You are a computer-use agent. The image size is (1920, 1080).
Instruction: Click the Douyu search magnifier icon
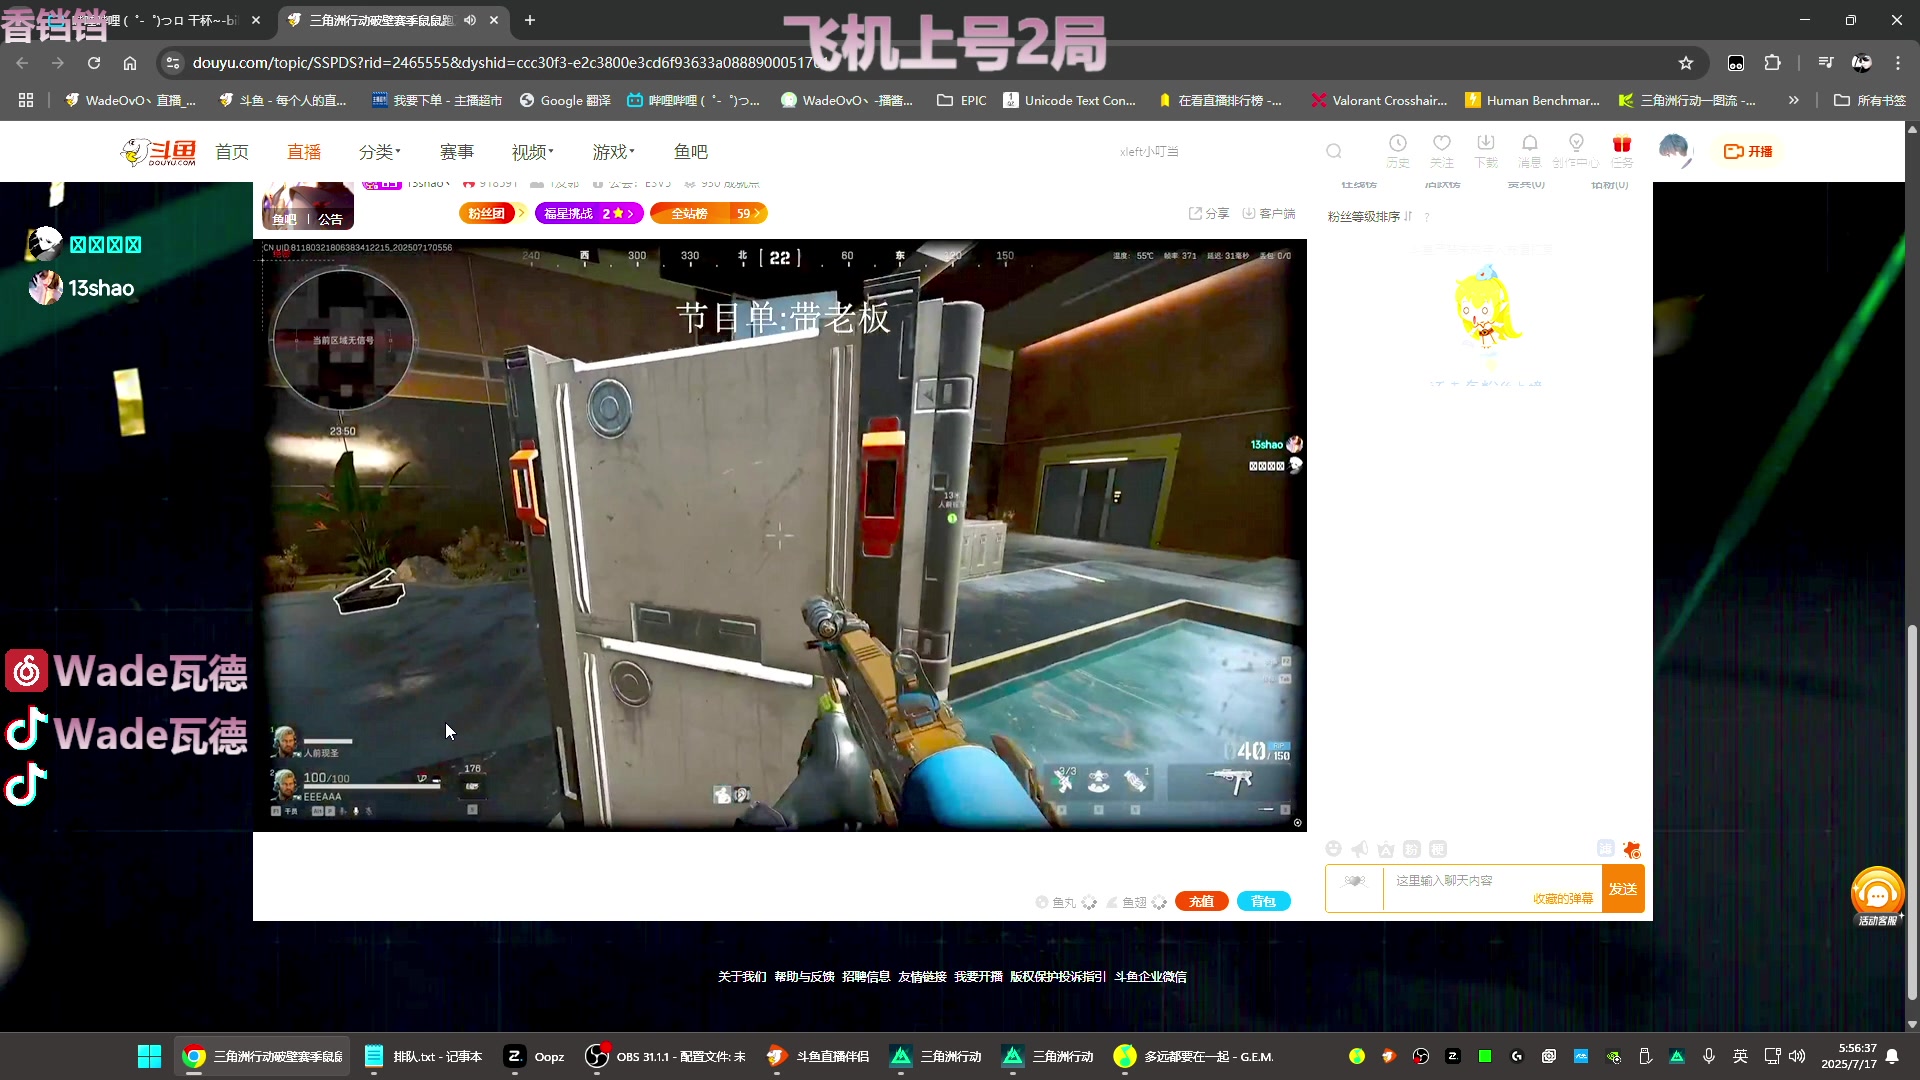tap(1333, 151)
